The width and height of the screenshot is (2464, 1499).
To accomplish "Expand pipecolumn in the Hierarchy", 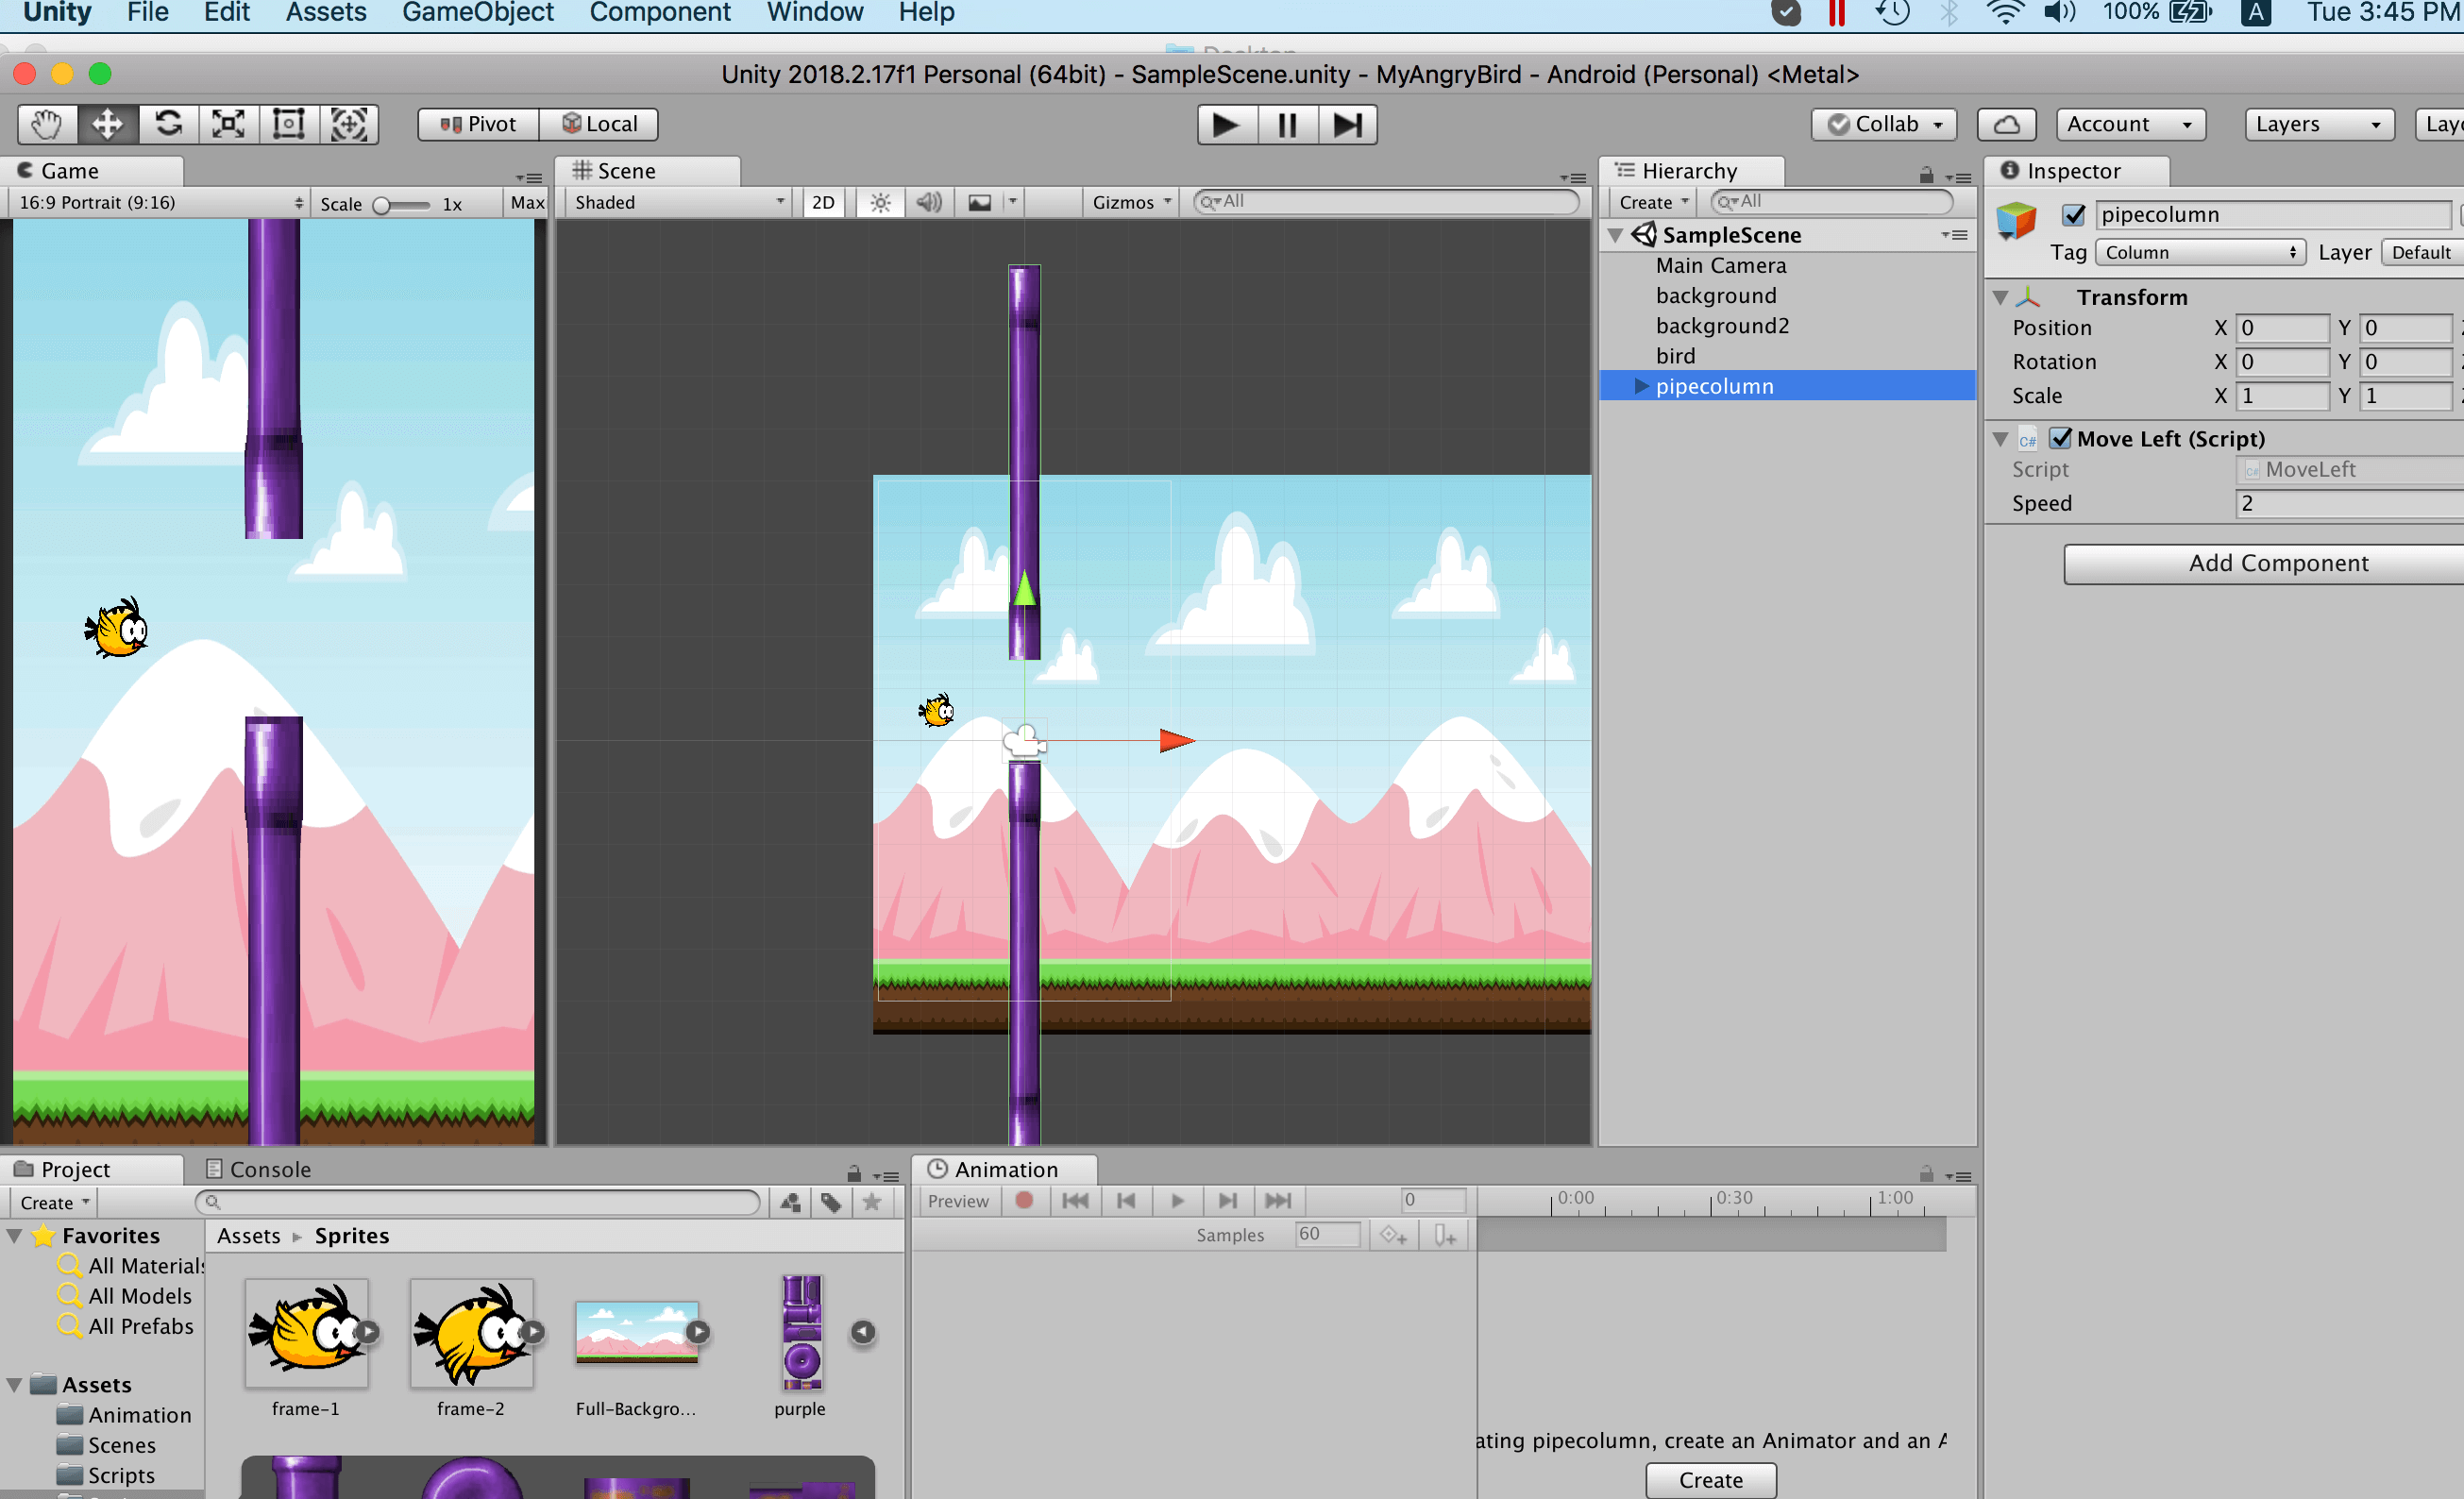I will 1641,386.
